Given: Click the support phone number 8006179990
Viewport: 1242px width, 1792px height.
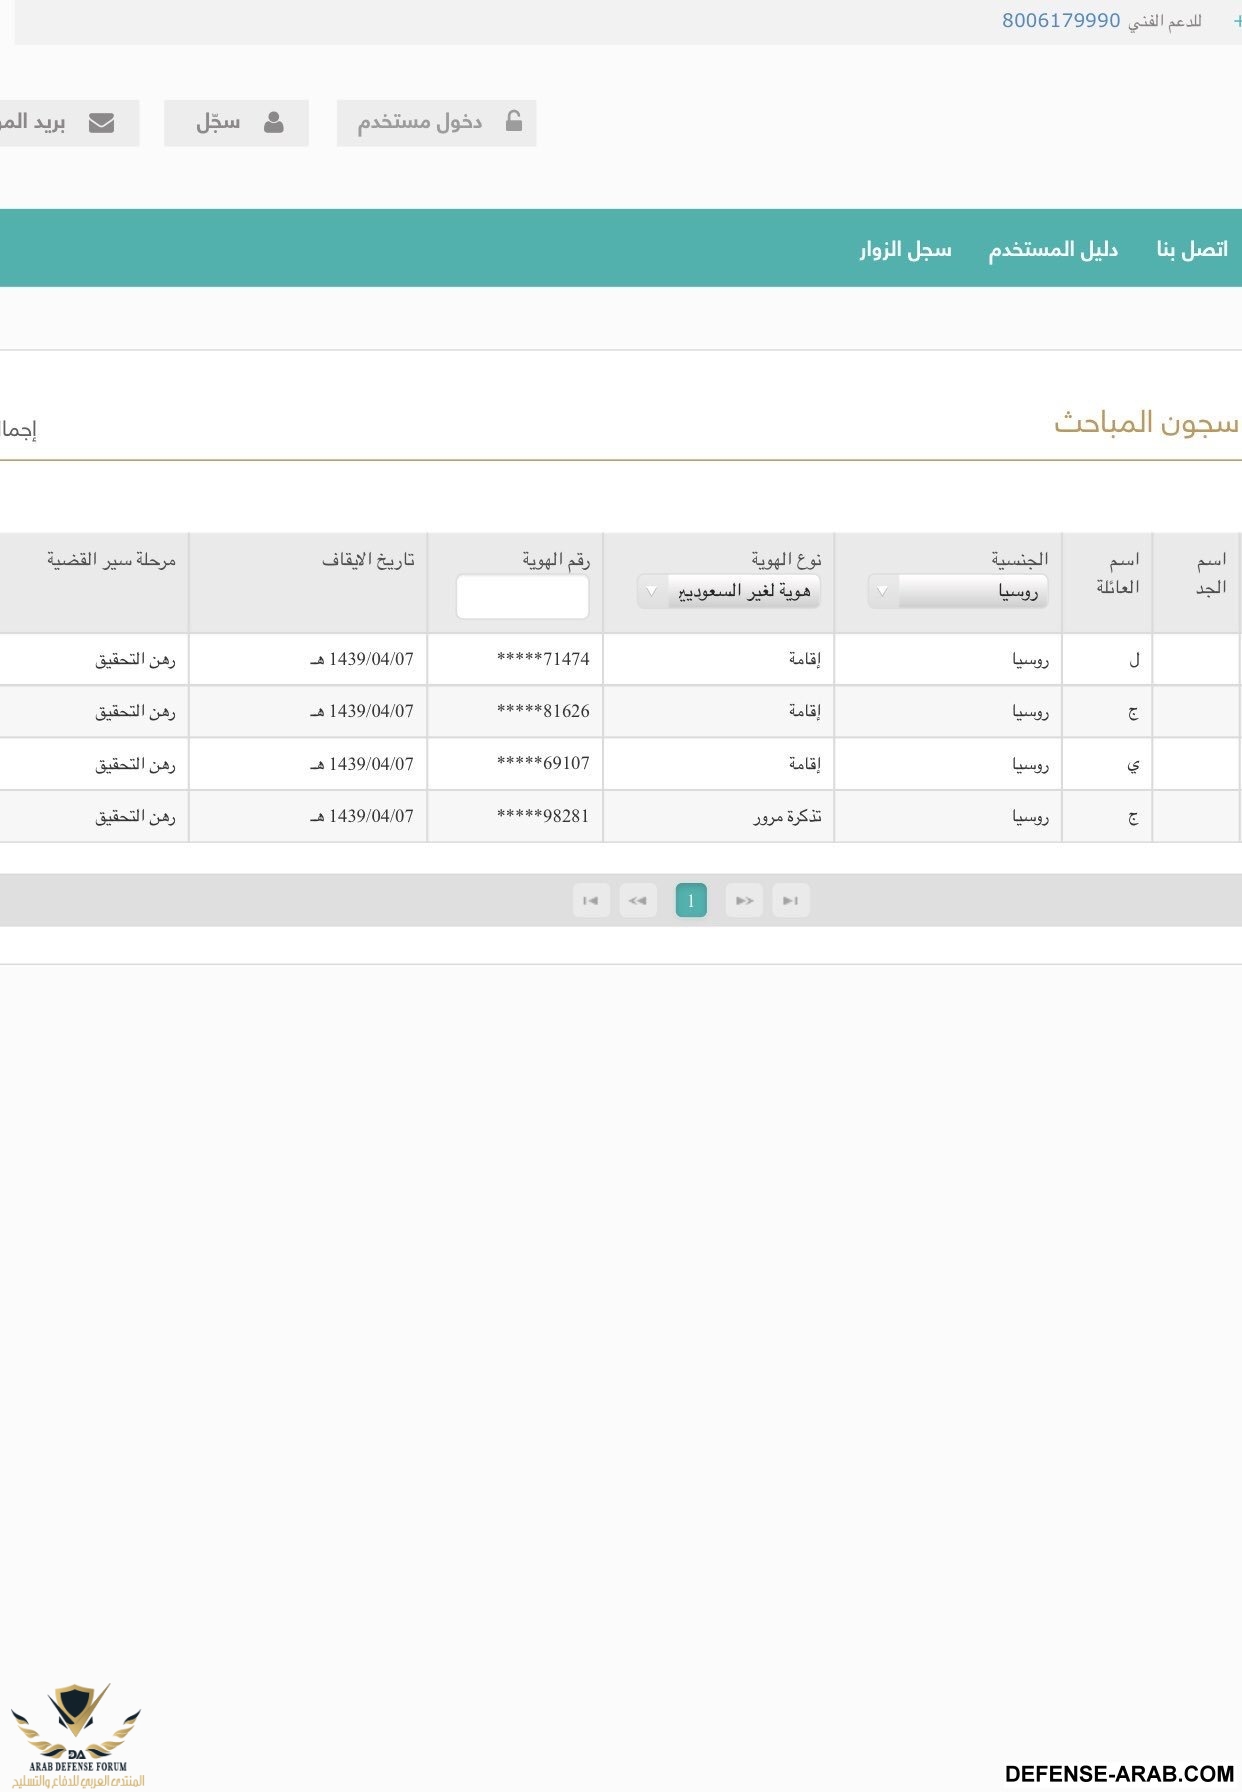Looking at the screenshot, I should [1060, 21].
